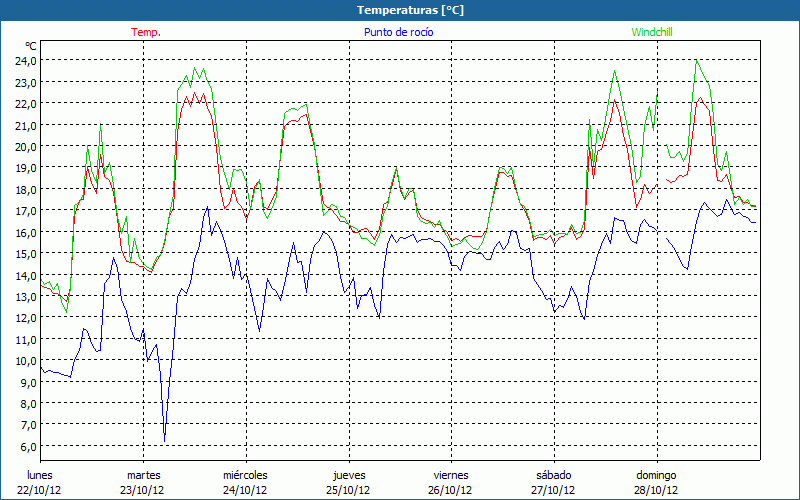Click the 6,0 value on the y-axis
The image size is (800, 500).
[x=28, y=447]
